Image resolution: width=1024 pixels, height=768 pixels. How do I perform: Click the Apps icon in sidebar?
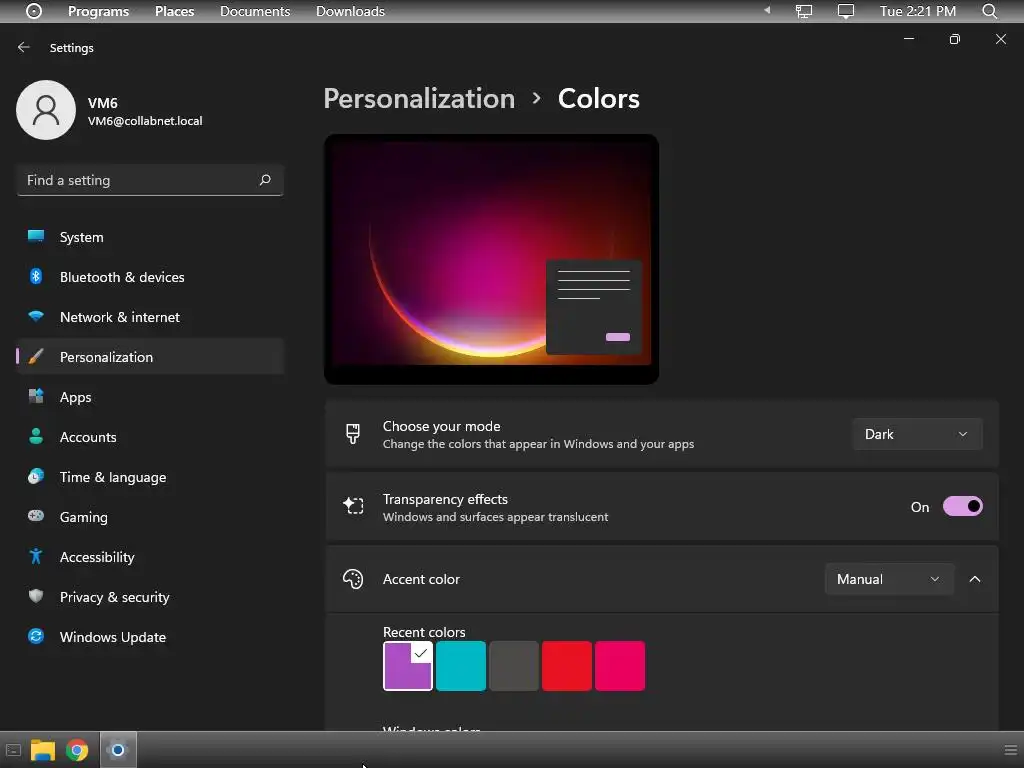pos(36,396)
